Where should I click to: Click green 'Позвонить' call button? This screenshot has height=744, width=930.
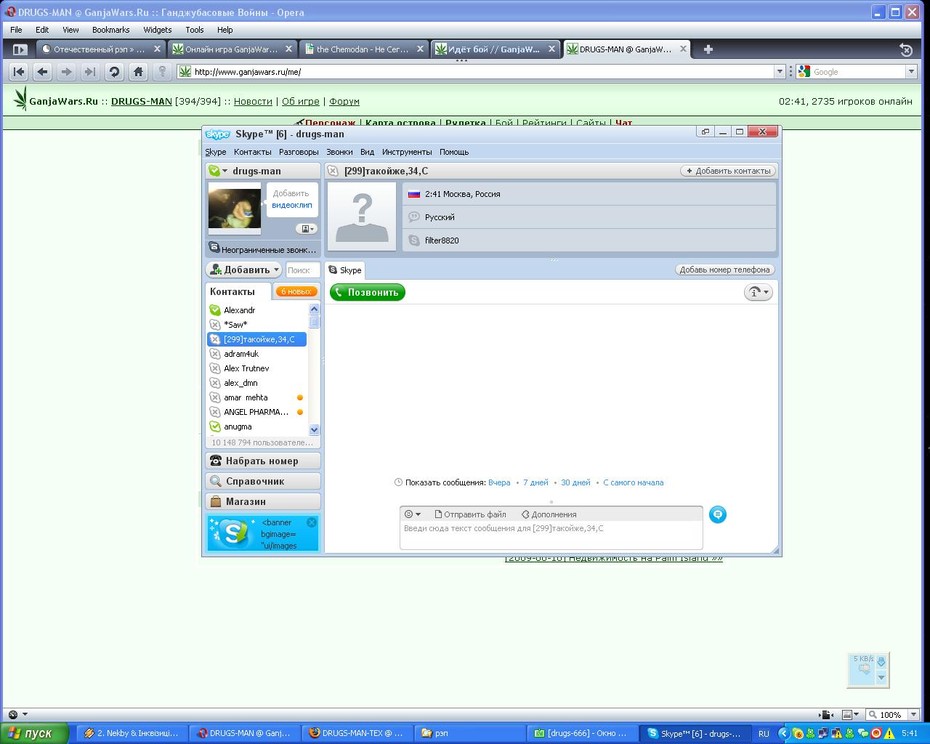click(367, 292)
